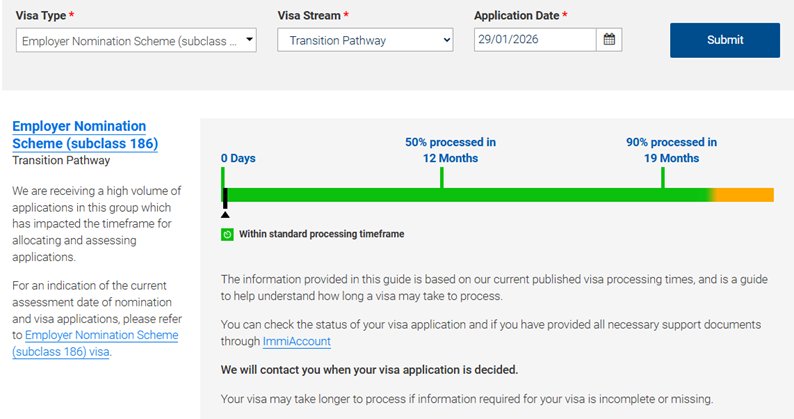Click the black current-position marker on the bar

point(226,196)
